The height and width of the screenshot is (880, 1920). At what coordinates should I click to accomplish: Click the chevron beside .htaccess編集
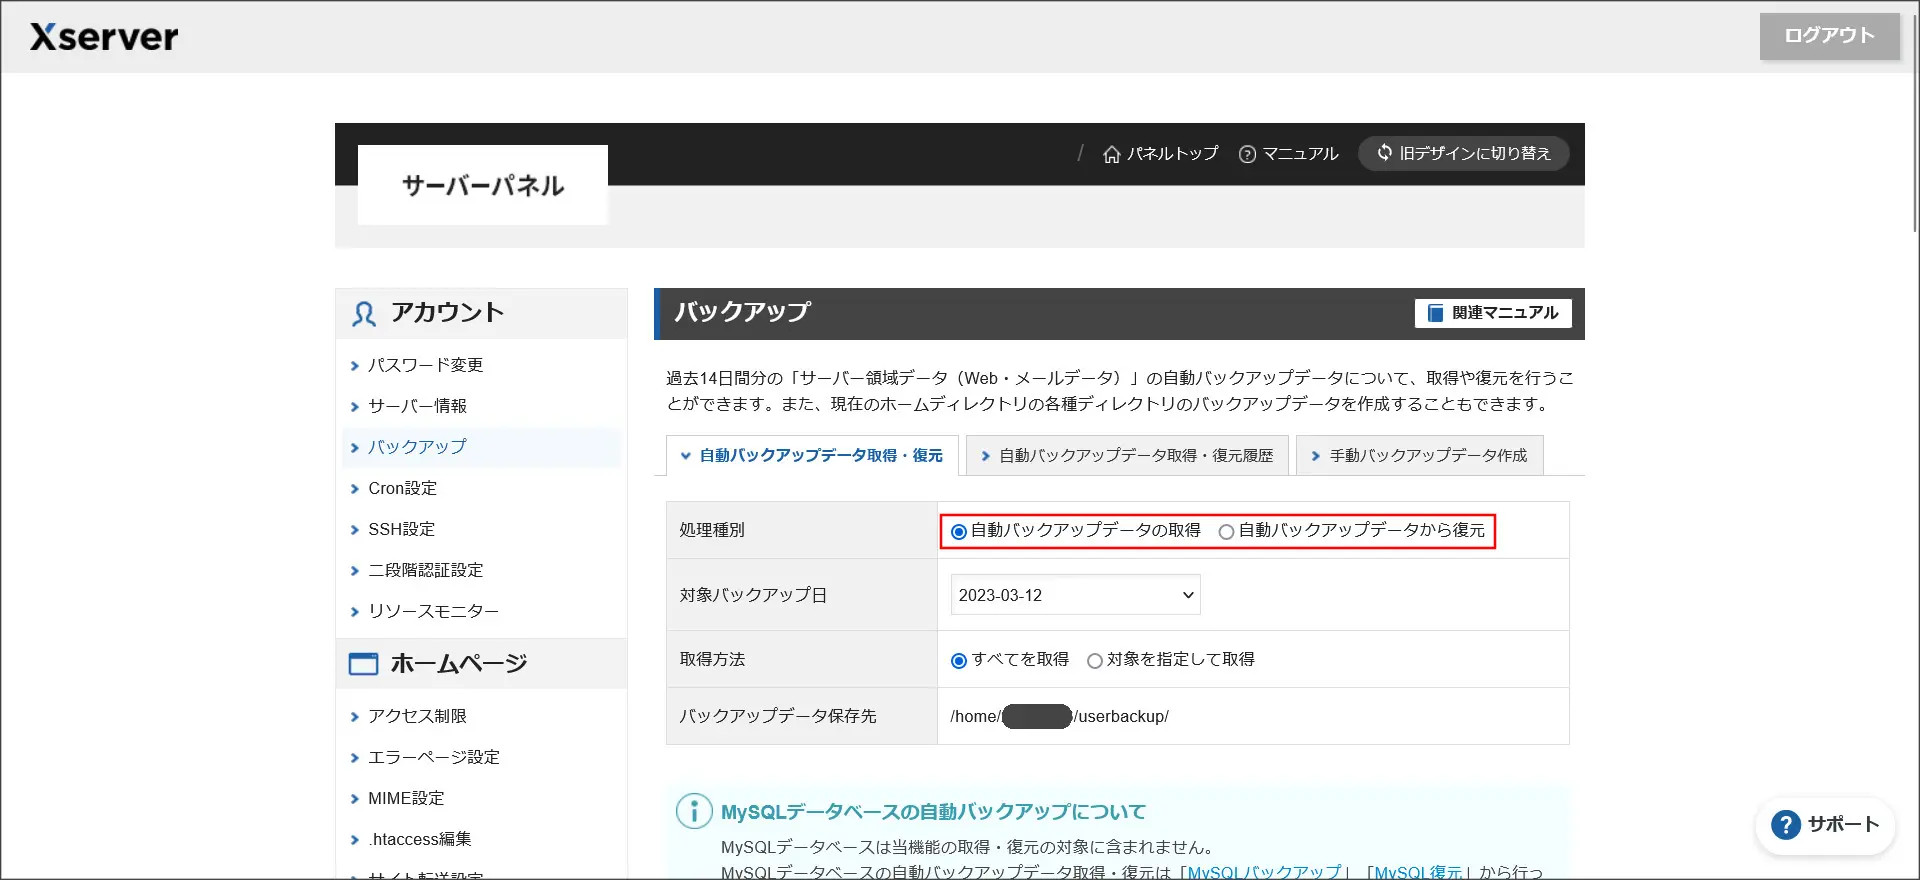[354, 840]
